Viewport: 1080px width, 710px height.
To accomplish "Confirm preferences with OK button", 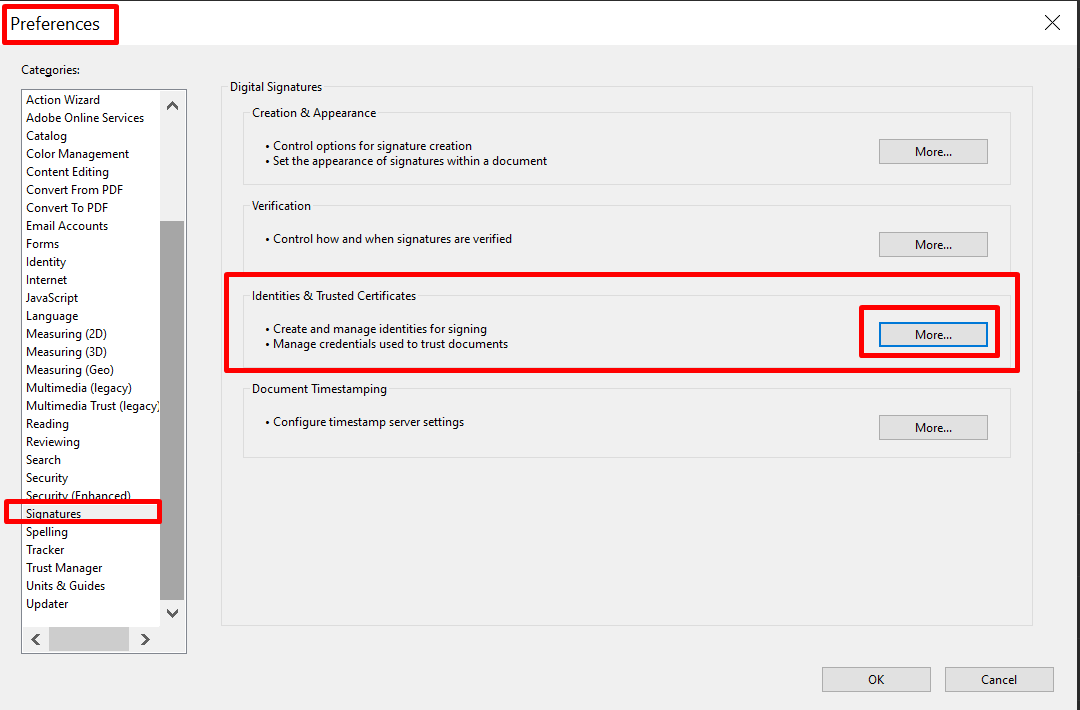I will [876, 680].
